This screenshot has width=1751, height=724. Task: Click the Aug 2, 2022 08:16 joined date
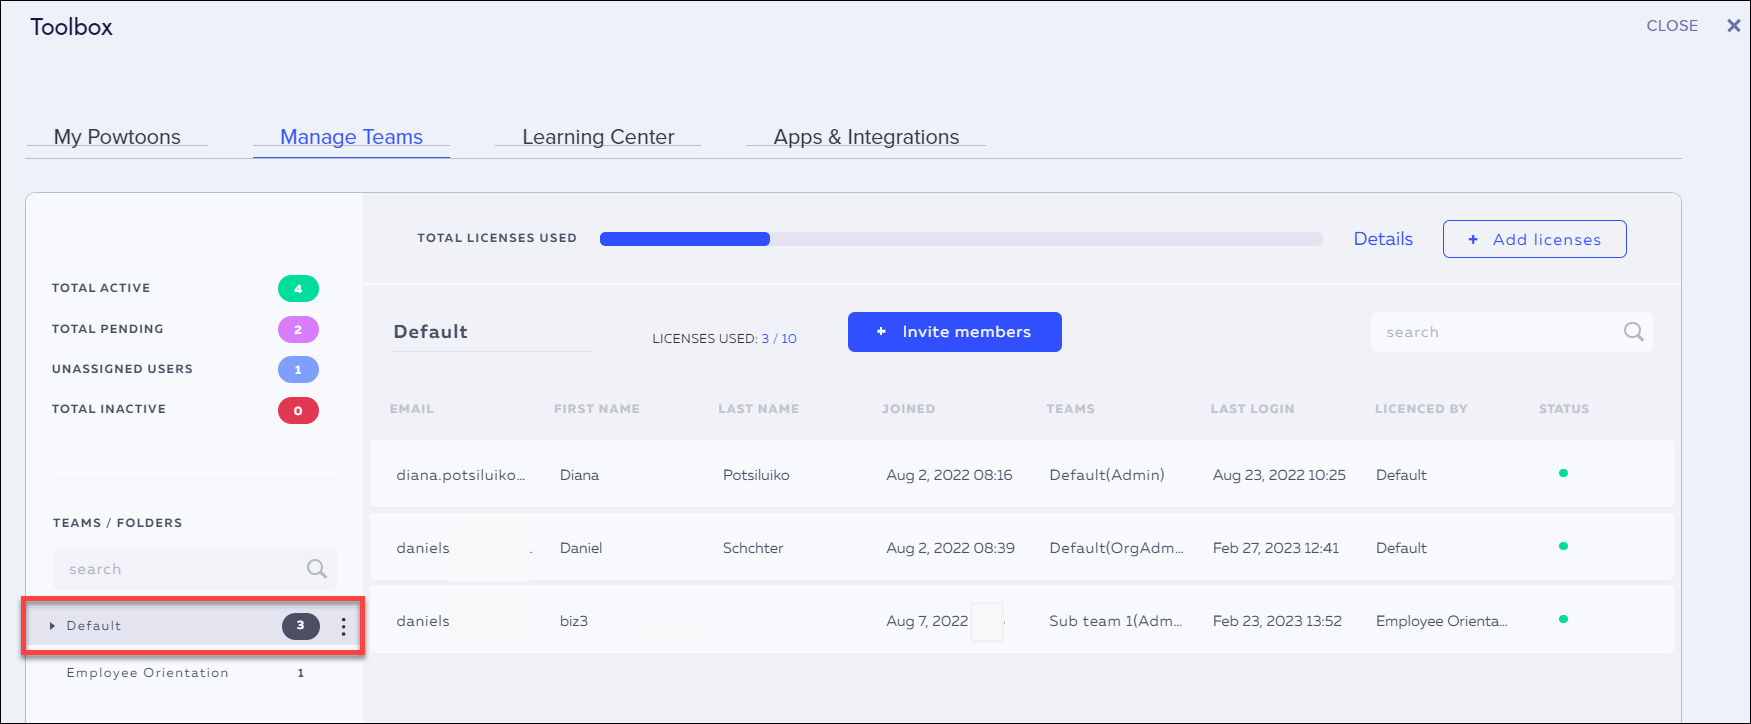949,475
